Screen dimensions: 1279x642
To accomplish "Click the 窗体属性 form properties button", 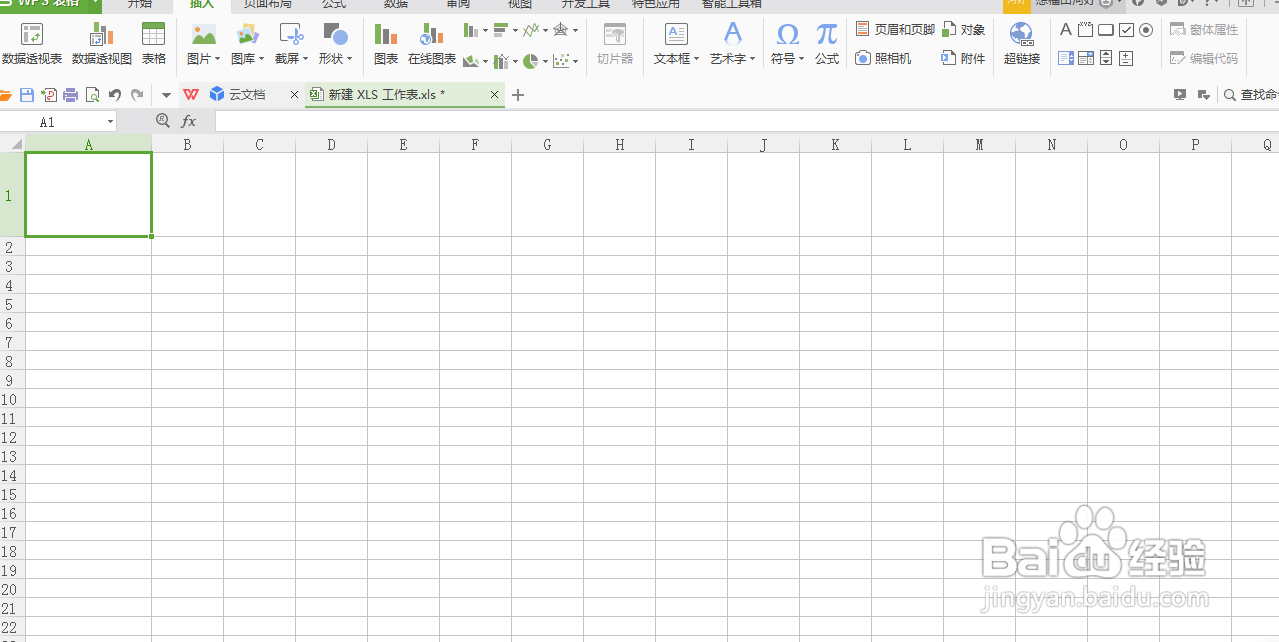I will tap(1204, 30).
